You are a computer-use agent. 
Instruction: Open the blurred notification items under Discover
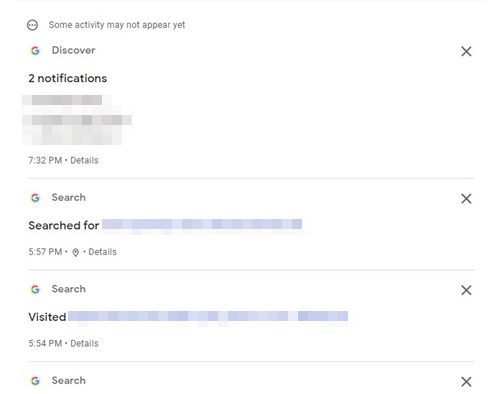(x=77, y=120)
